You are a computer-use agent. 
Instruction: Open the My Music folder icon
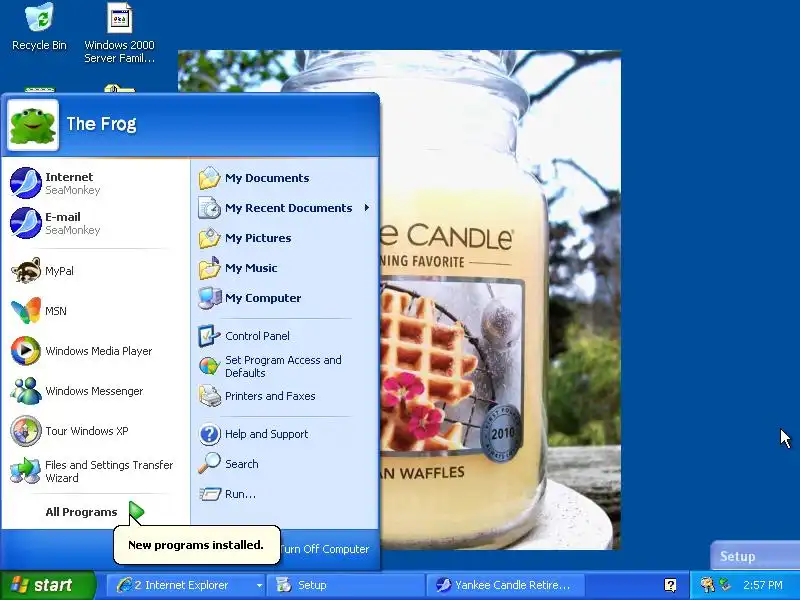pos(209,268)
